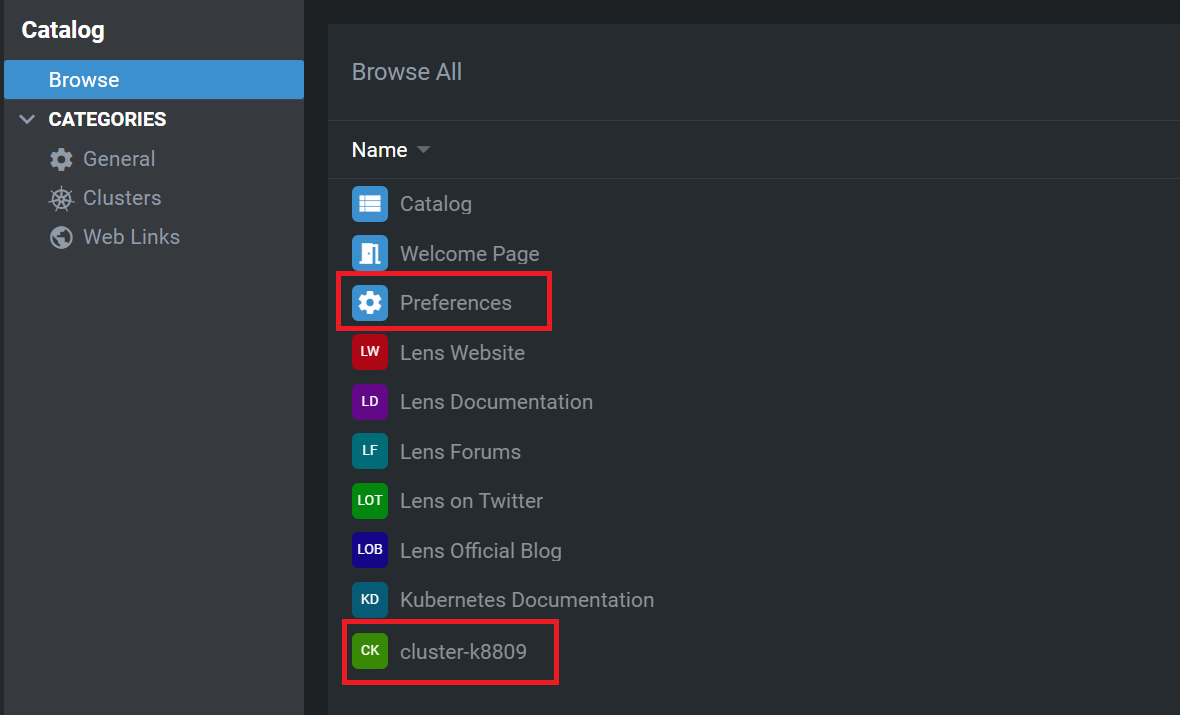Open the General category
The width and height of the screenshot is (1180, 715).
coord(119,159)
